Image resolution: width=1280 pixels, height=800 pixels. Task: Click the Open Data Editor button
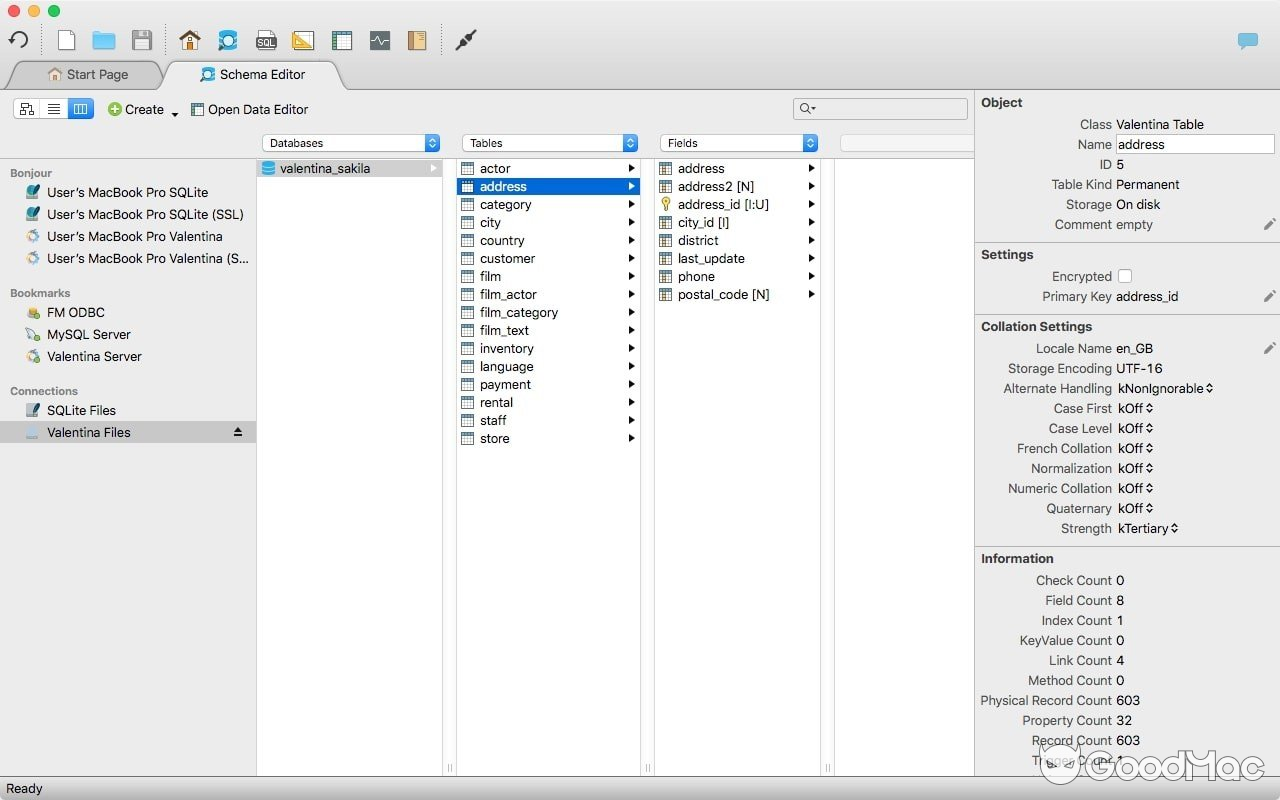coord(249,109)
